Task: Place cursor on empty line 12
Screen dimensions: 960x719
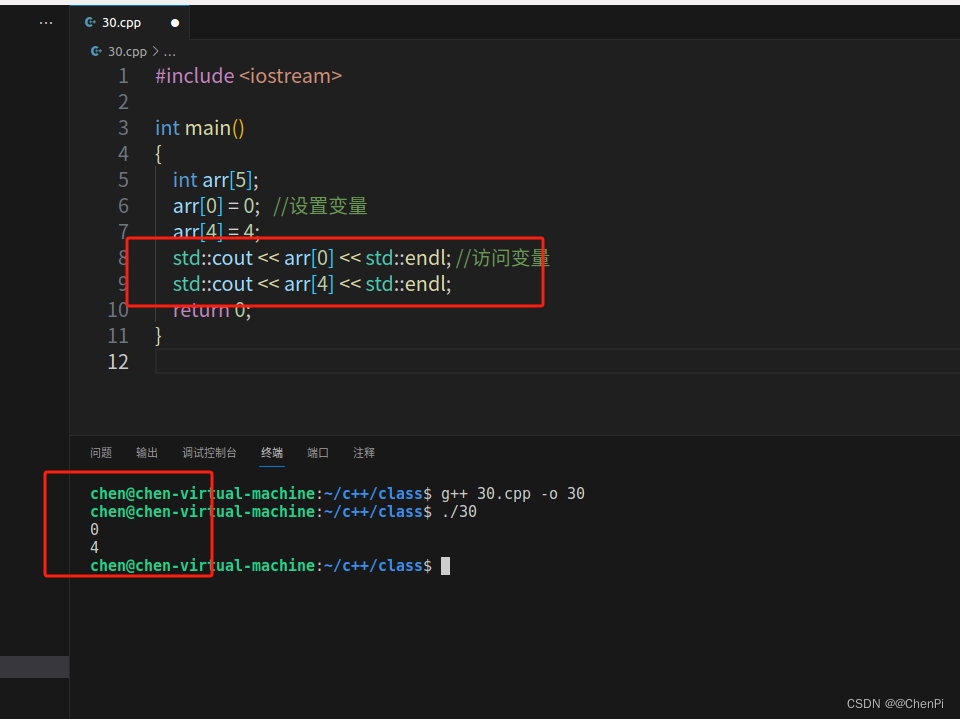Action: point(557,362)
